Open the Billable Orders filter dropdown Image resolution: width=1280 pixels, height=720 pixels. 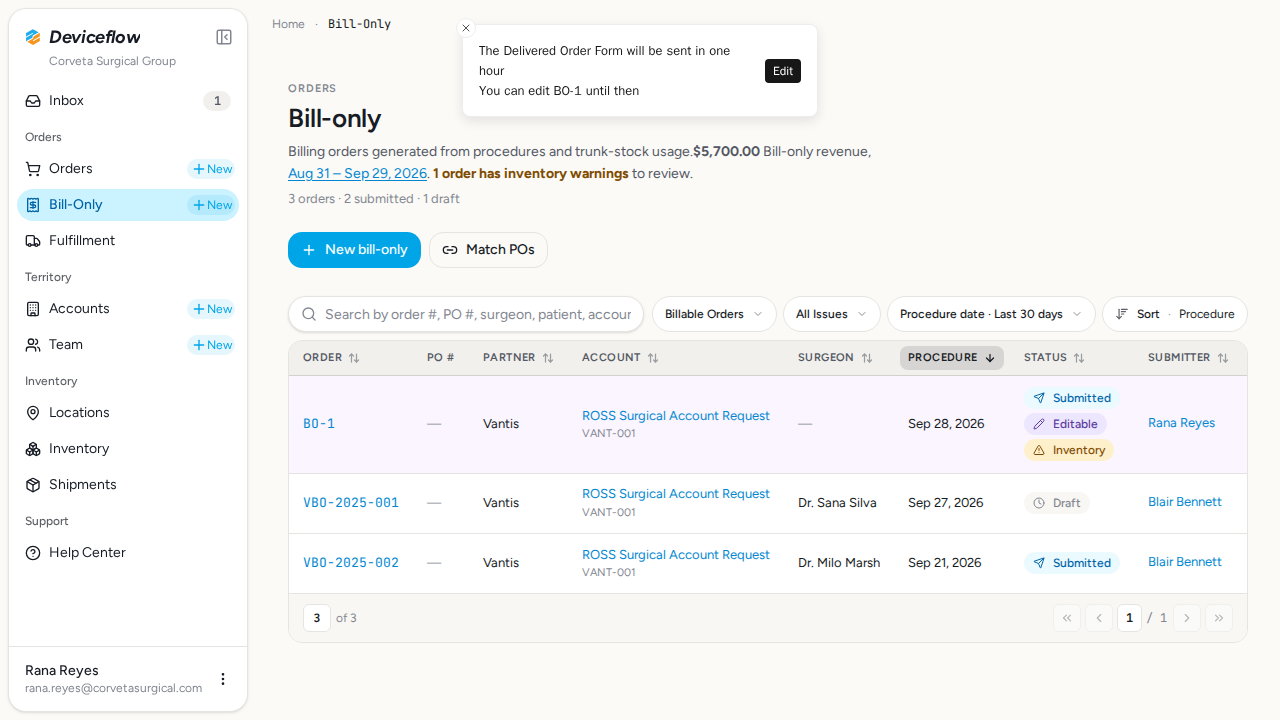coord(714,314)
